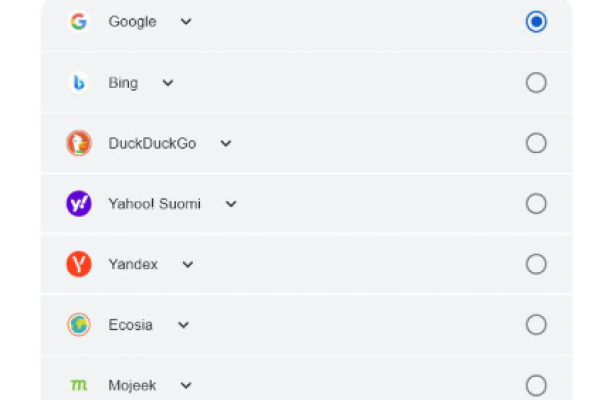Click the Yahoo! Suomi logo icon
The image size is (600, 400).
[79, 204]
